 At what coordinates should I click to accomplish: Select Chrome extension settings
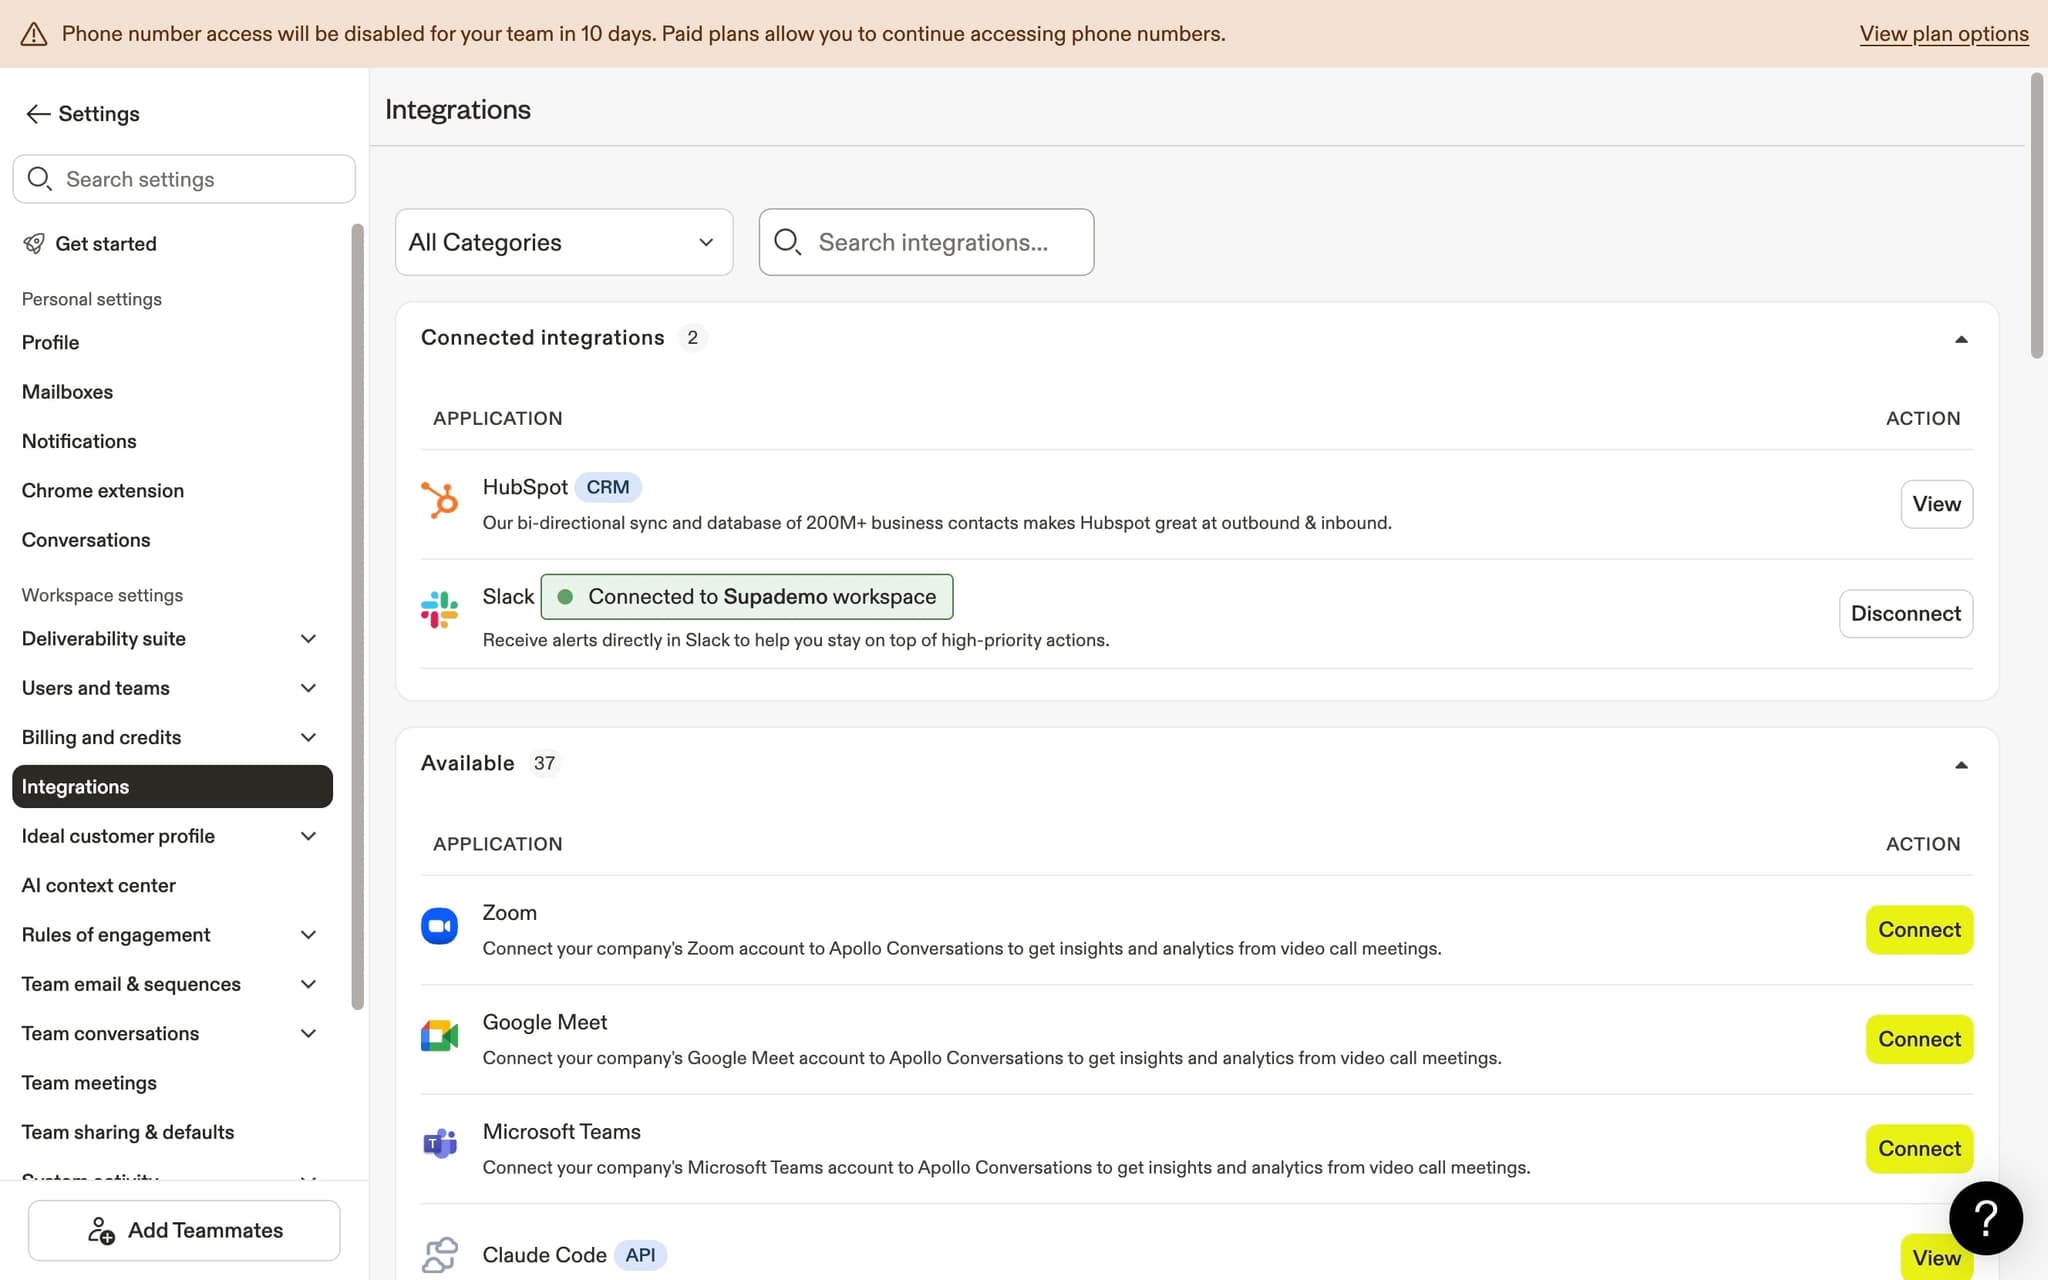click(x=102, y=490)
